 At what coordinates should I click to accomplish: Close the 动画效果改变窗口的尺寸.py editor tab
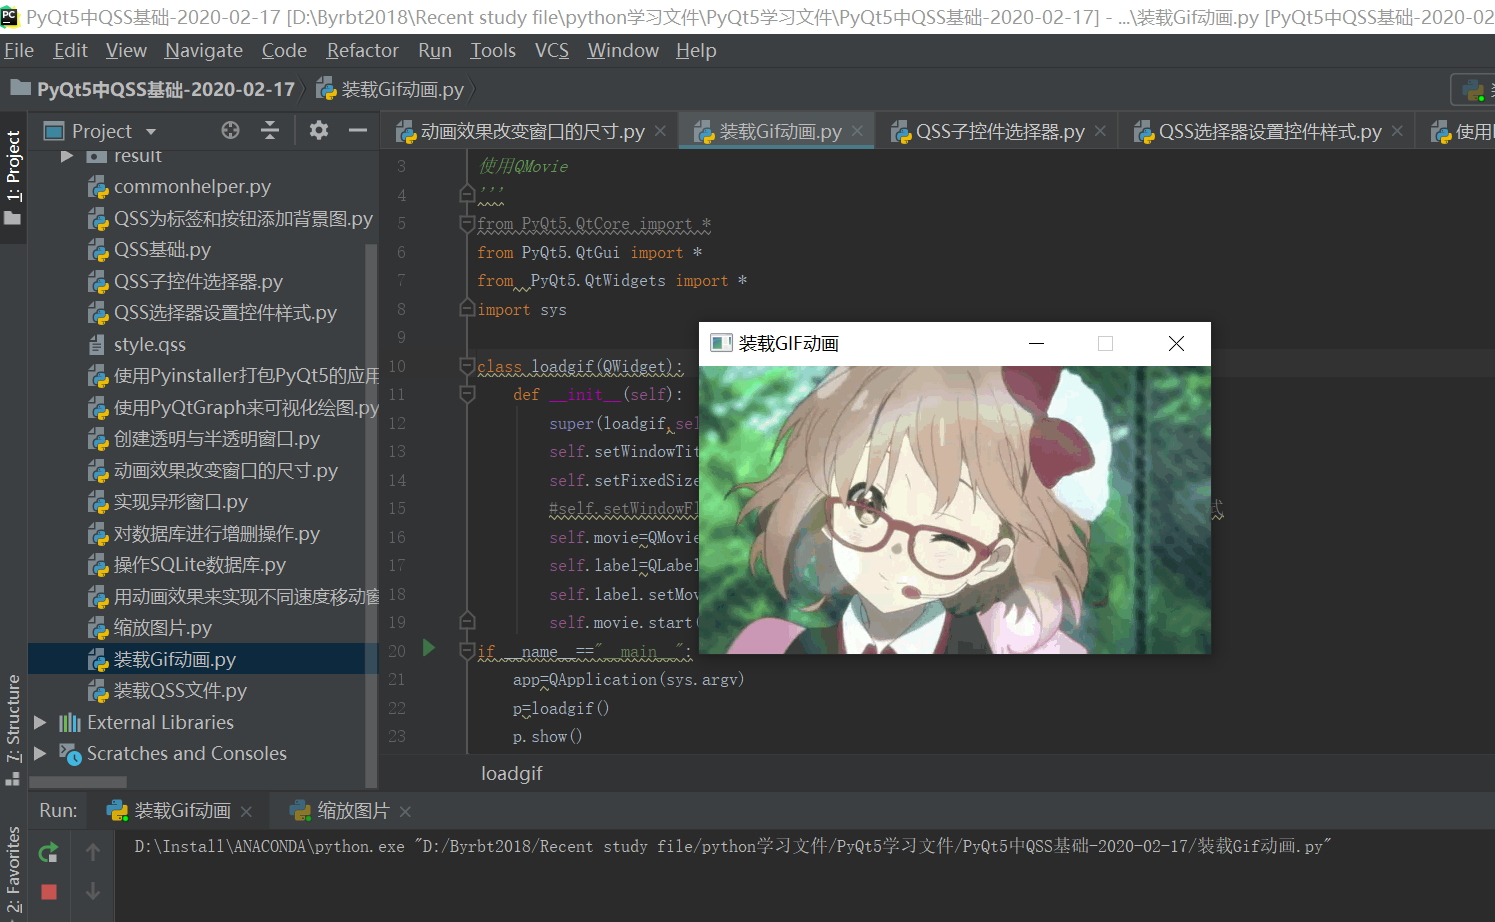click(x=660, y=131)
